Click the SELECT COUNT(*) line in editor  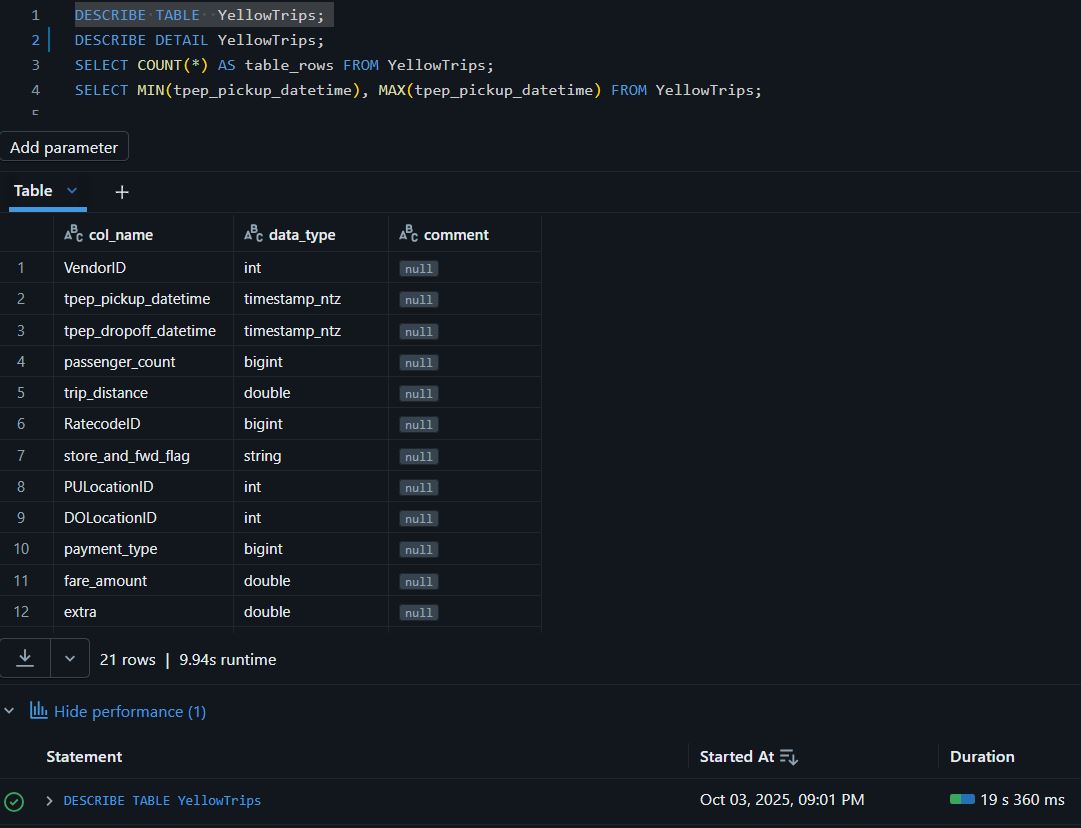click(284, 65)
